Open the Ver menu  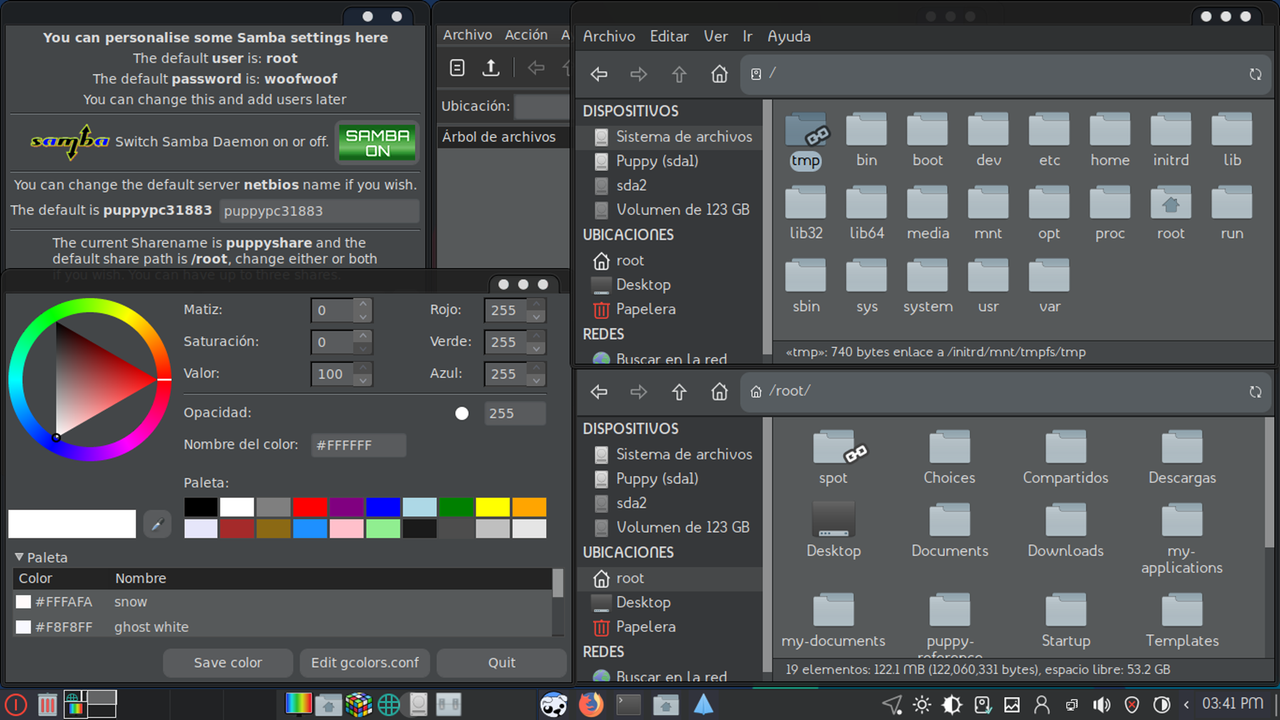[x=716, y=36]
